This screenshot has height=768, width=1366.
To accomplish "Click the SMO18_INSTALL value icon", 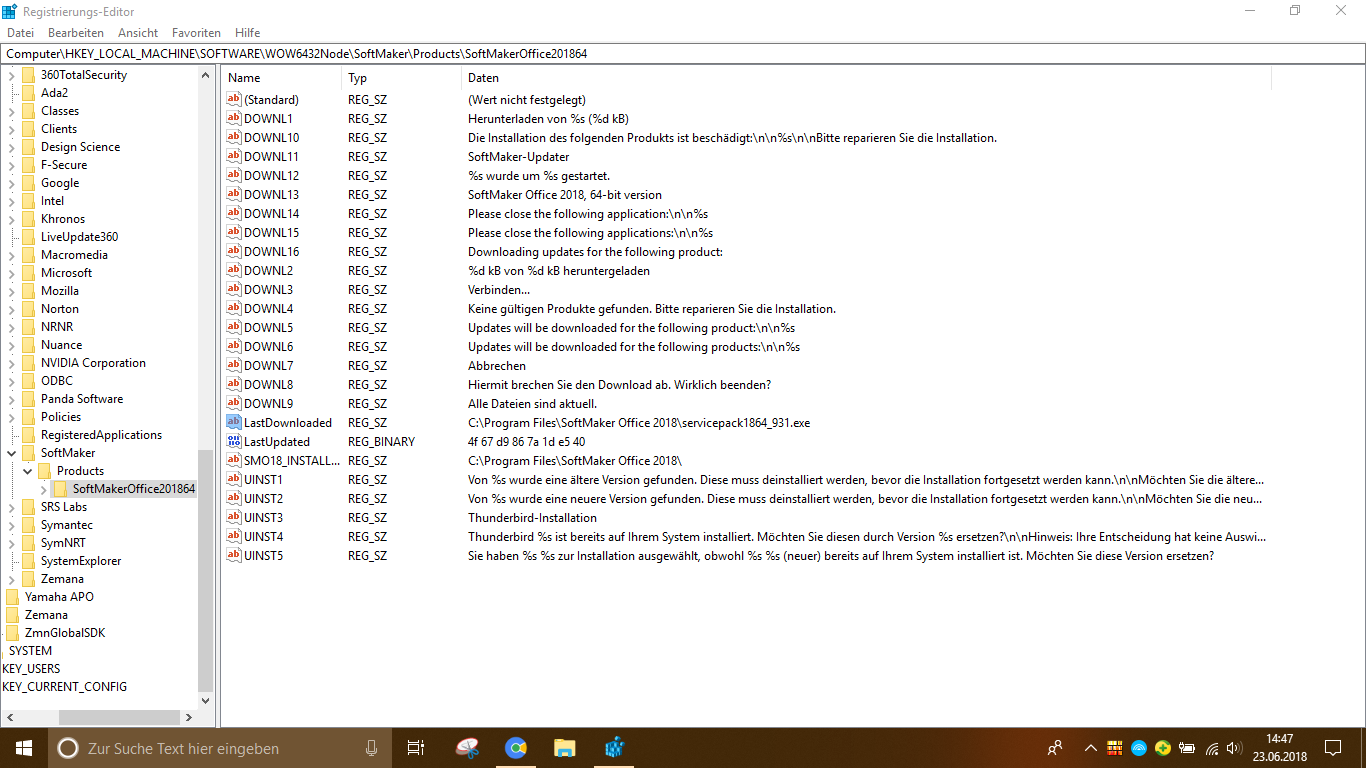I will tap(234, 460).
